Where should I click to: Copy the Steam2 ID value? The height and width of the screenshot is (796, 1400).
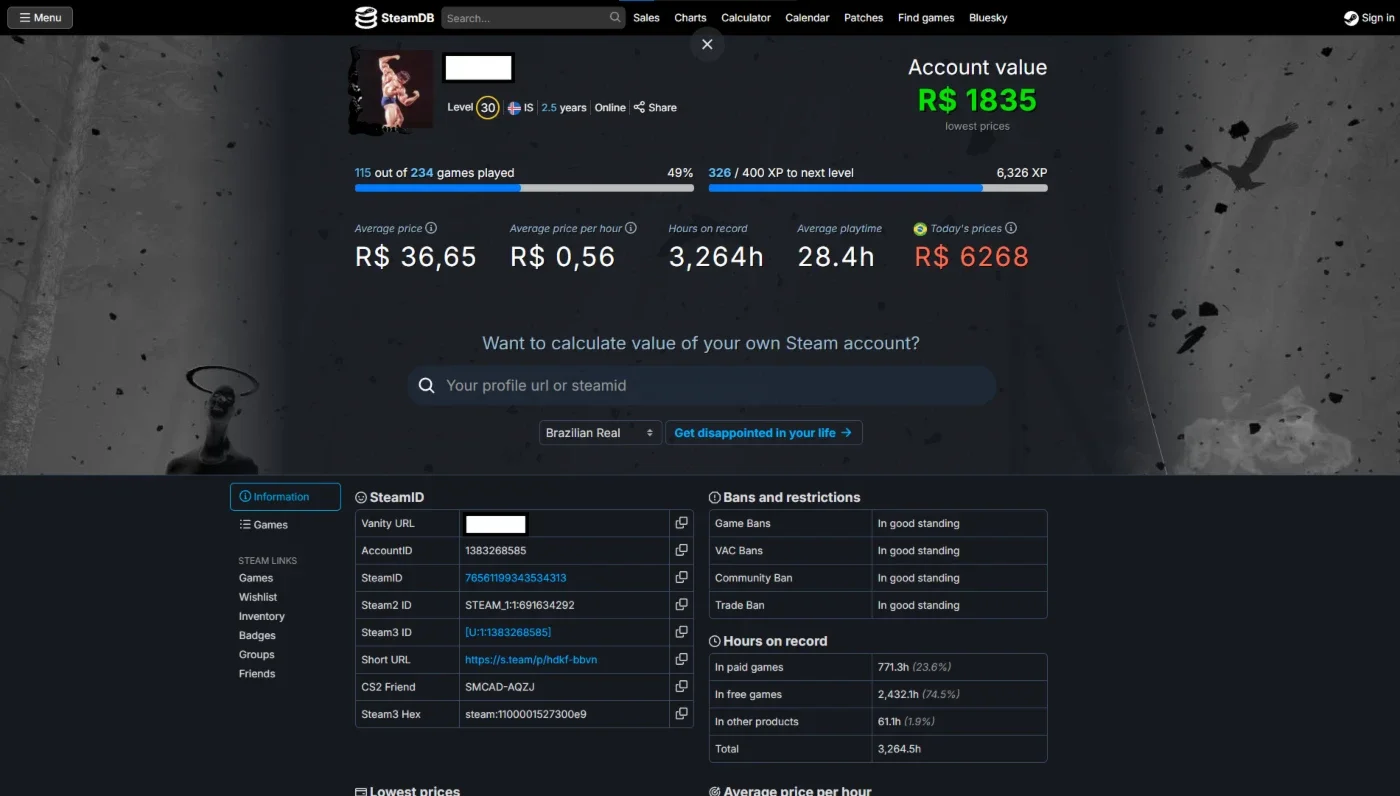681,604
